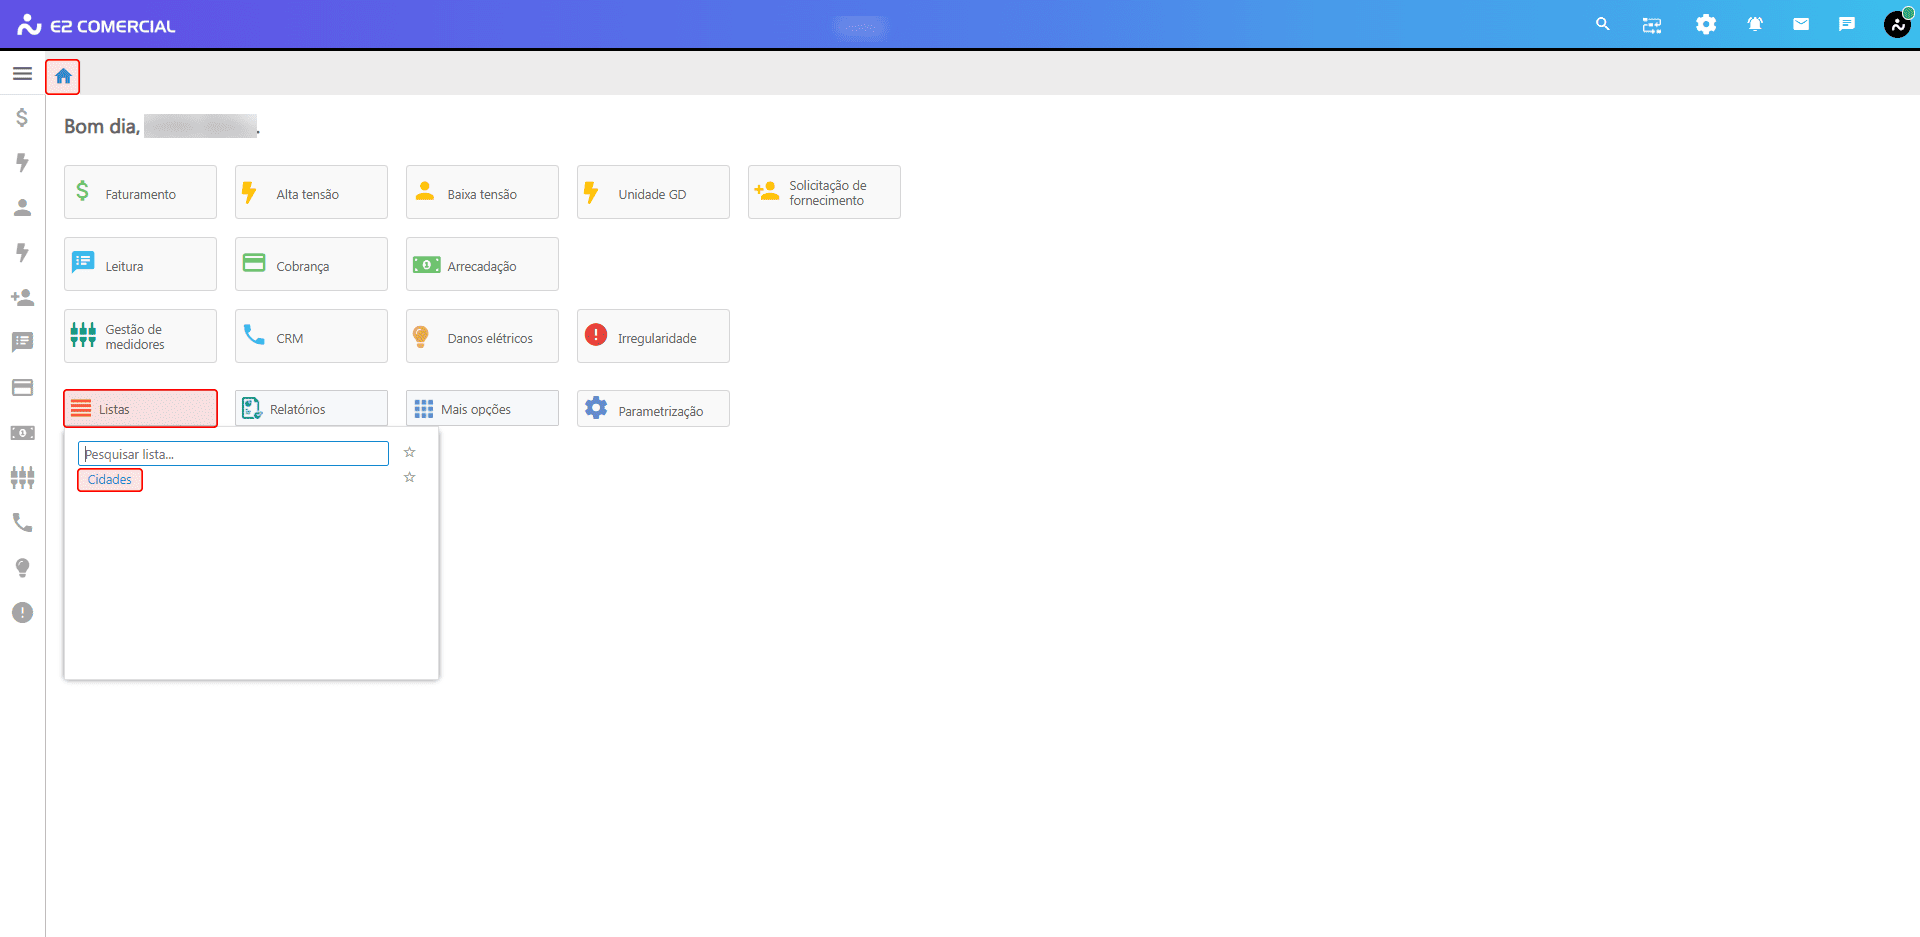Expand the Relatórios dropdown

(x=311, y=409)
